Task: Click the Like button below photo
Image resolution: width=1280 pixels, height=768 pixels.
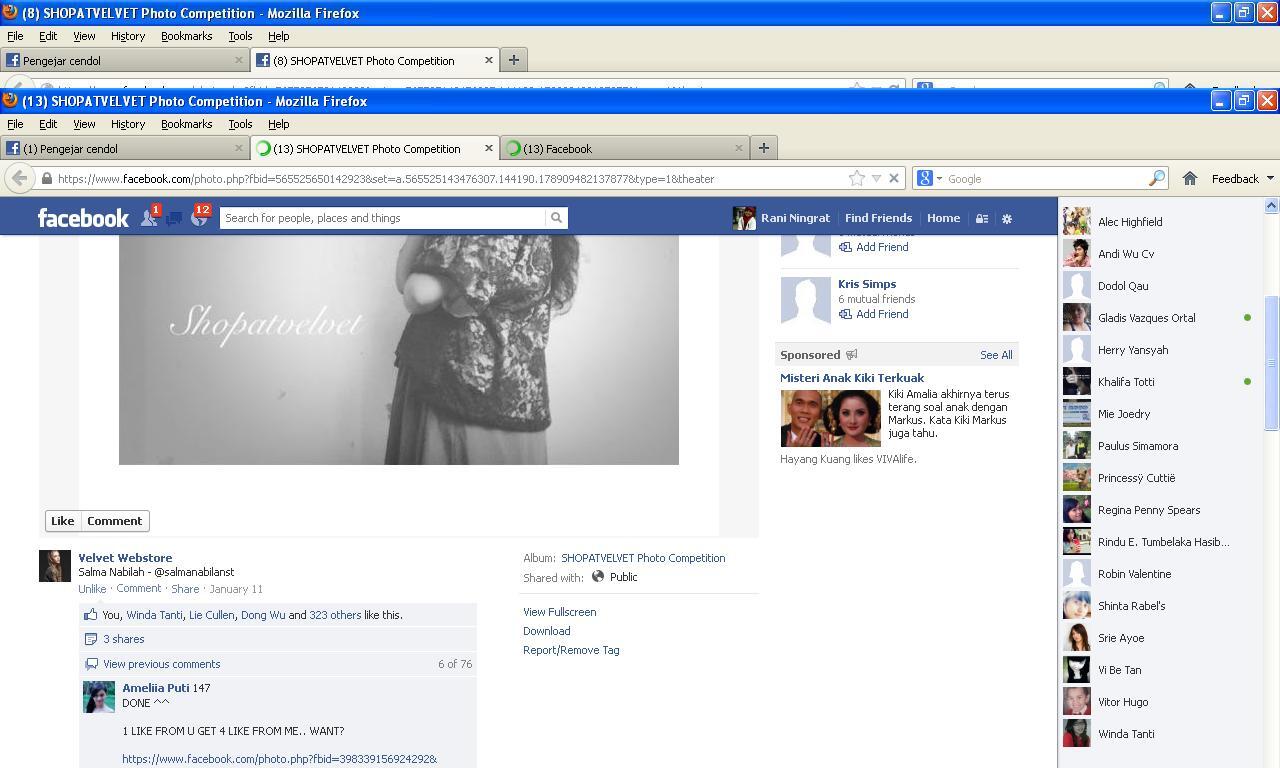Action: [x=62, y=521]
